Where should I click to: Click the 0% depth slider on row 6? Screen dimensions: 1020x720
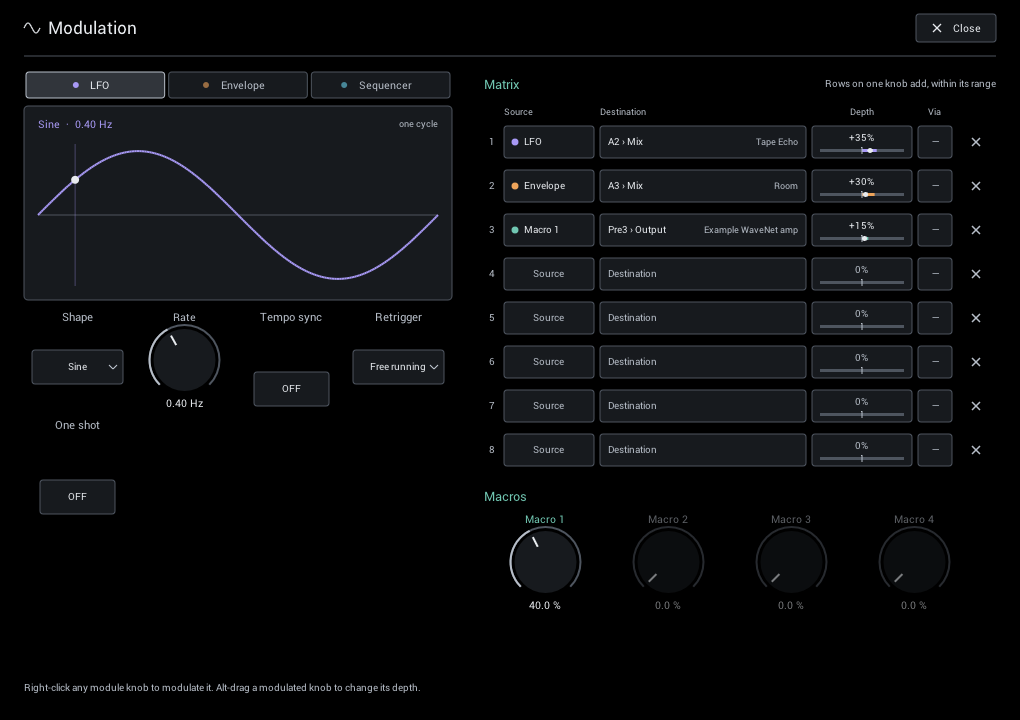coord(861,362)
